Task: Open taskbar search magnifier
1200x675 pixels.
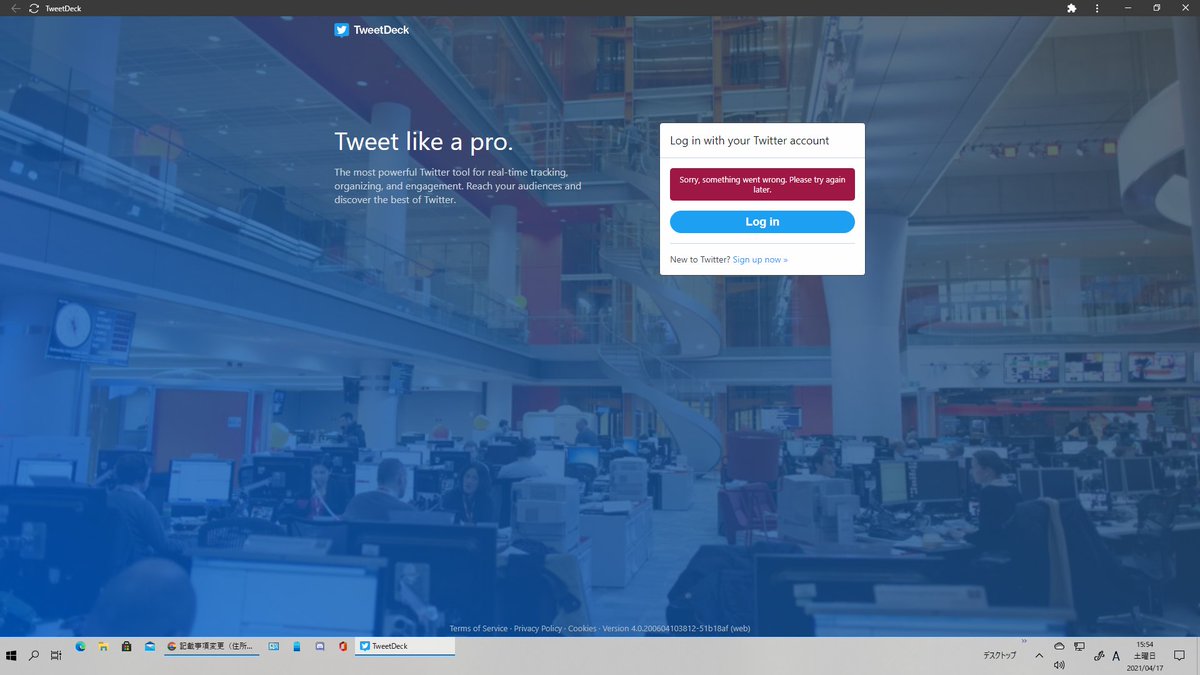Action: (34, 655)
